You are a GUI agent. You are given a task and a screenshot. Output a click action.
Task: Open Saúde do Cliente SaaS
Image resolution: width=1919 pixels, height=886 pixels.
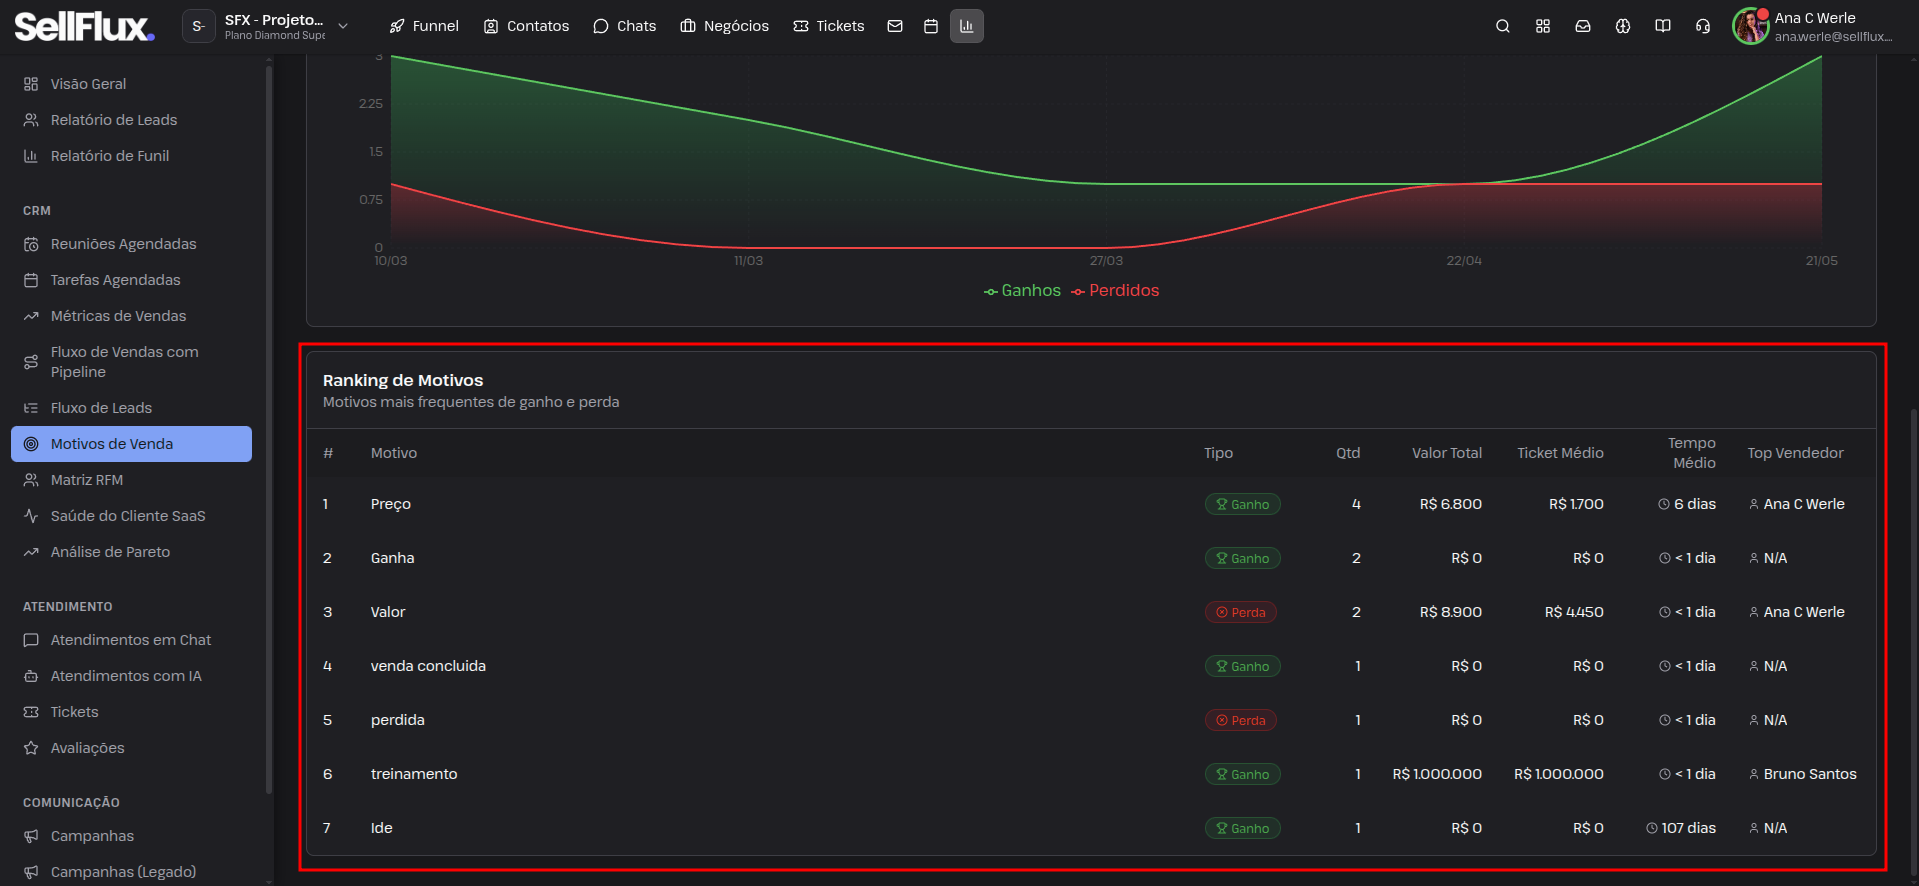[x=131, y=516]
